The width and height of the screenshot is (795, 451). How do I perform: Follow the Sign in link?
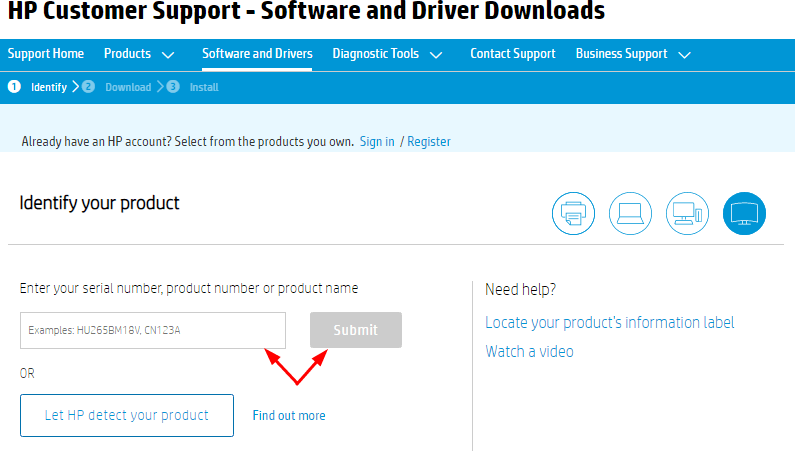coord(377,141)
